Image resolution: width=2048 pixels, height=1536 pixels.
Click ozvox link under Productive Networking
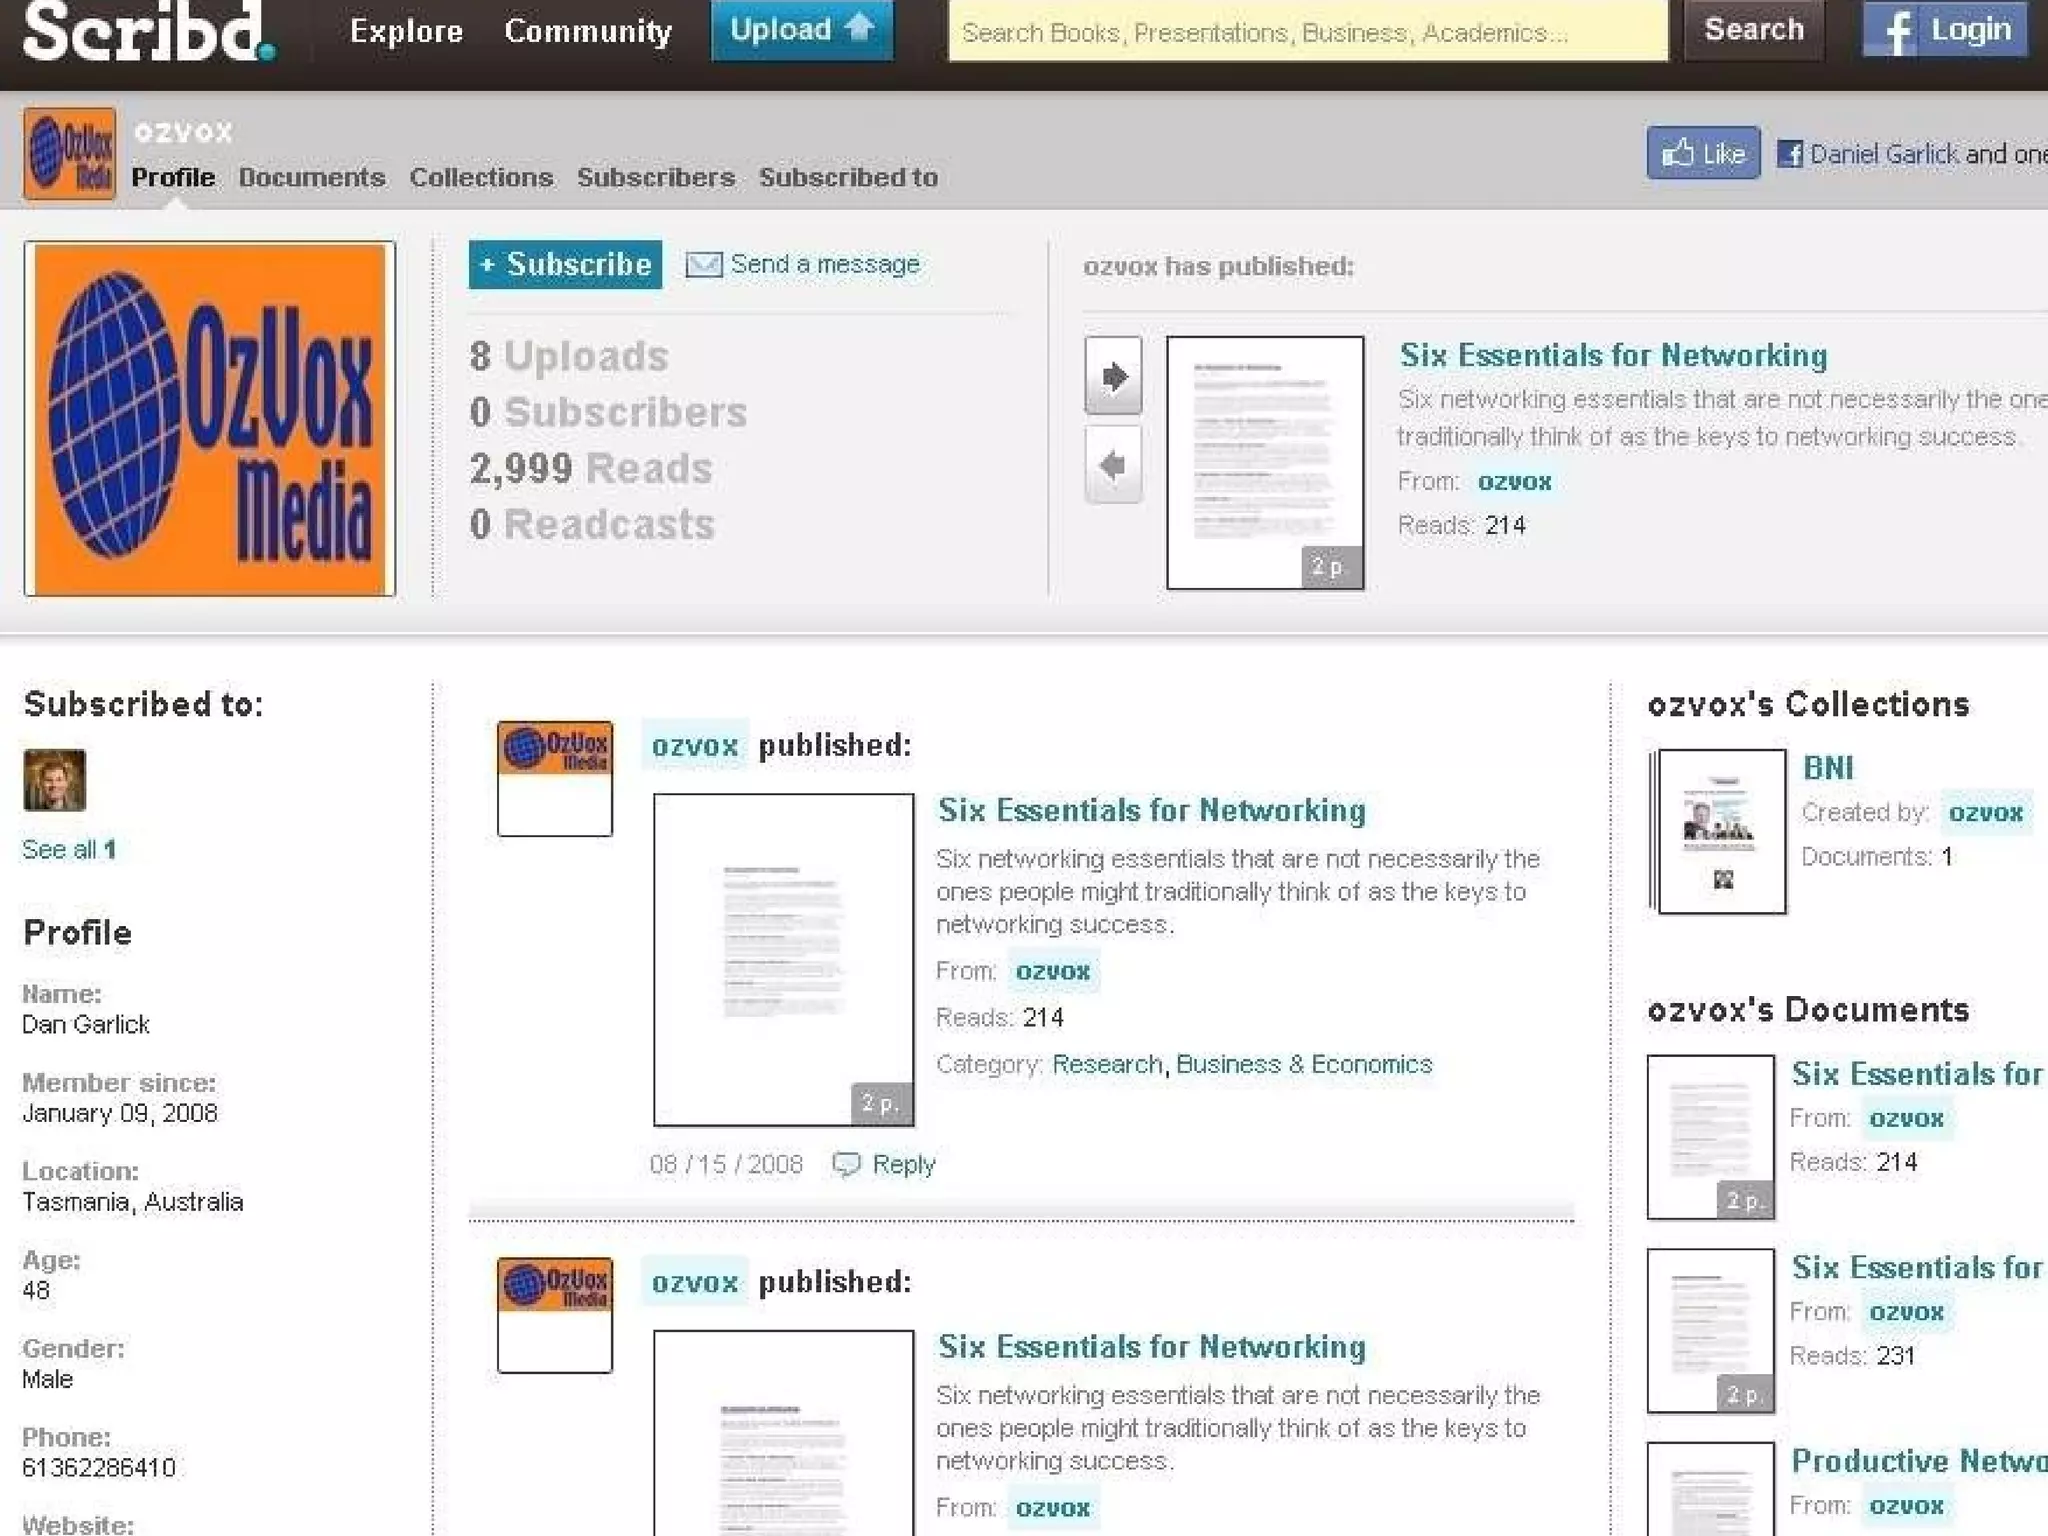(1907, 1505)
